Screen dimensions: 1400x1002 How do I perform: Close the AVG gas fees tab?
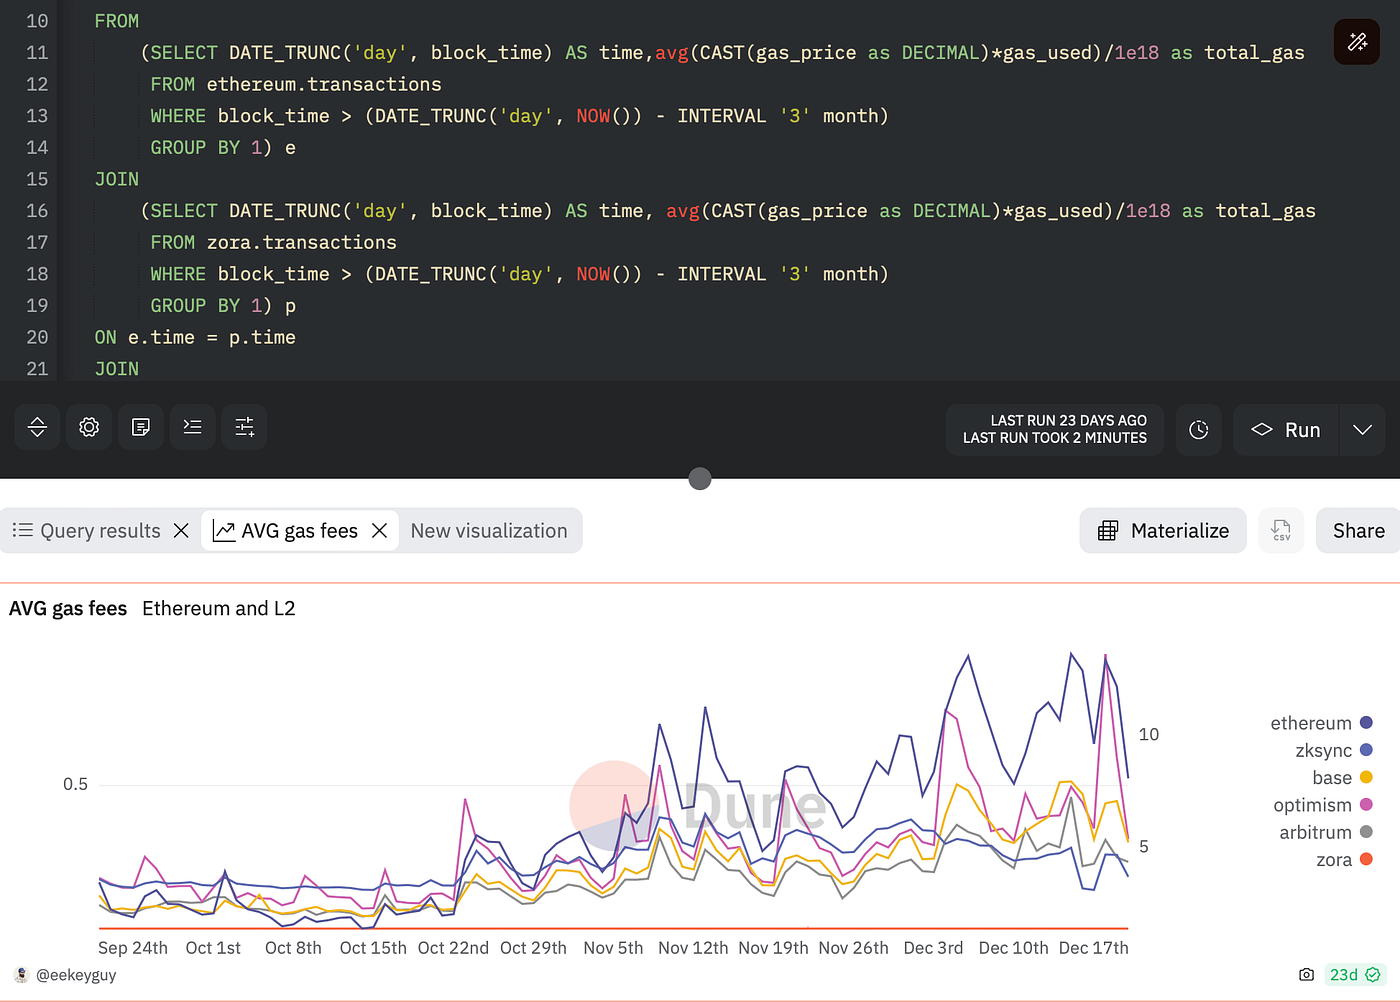coord(379,531)
